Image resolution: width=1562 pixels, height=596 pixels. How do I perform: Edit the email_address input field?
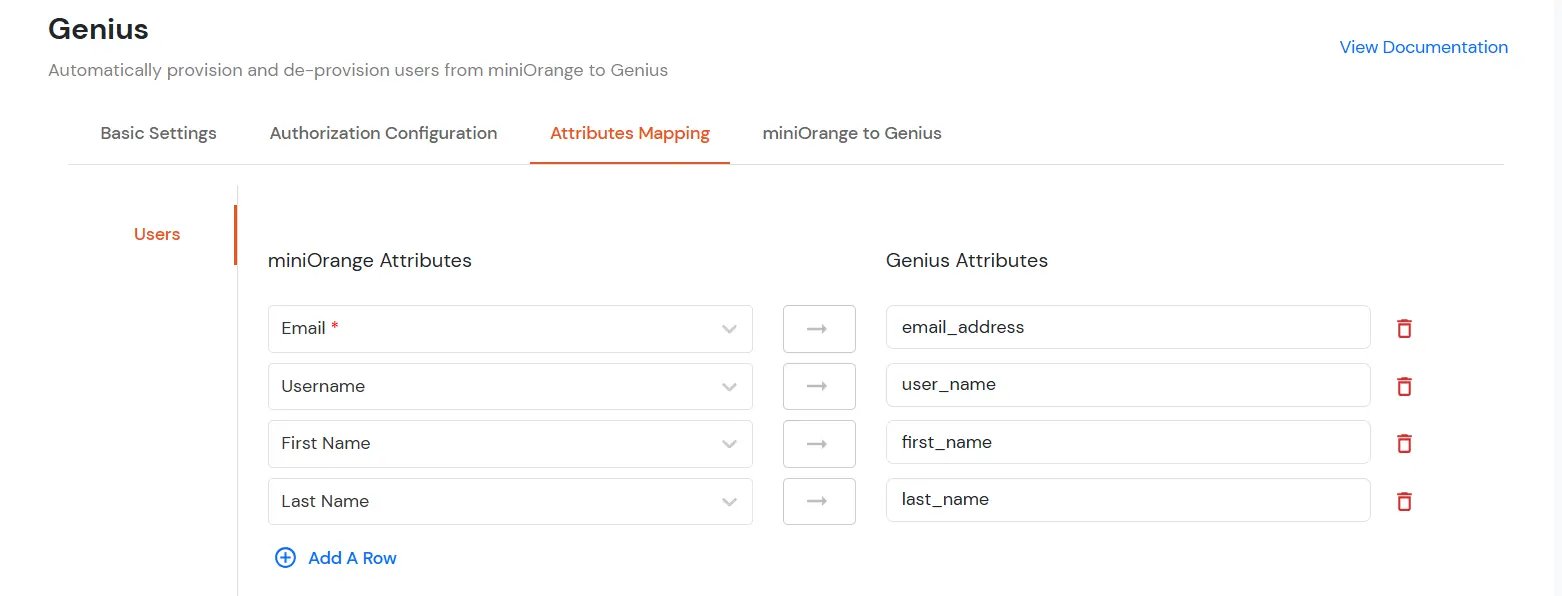tap(1128, 327)
